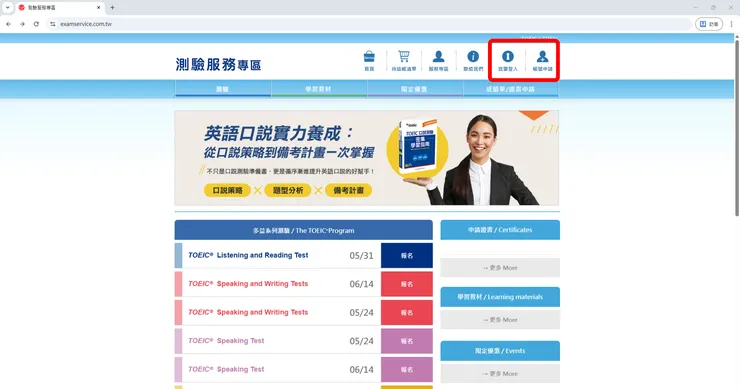Open a new browser tab with plus
This screenshot has width=740, height=389.
click(112, 8)
